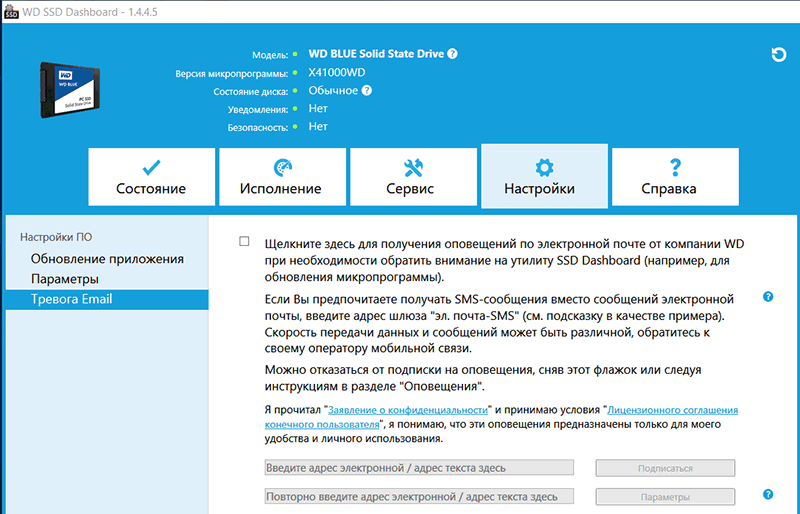
Task: Click the Параметры button
Action: tap(665, 497)
